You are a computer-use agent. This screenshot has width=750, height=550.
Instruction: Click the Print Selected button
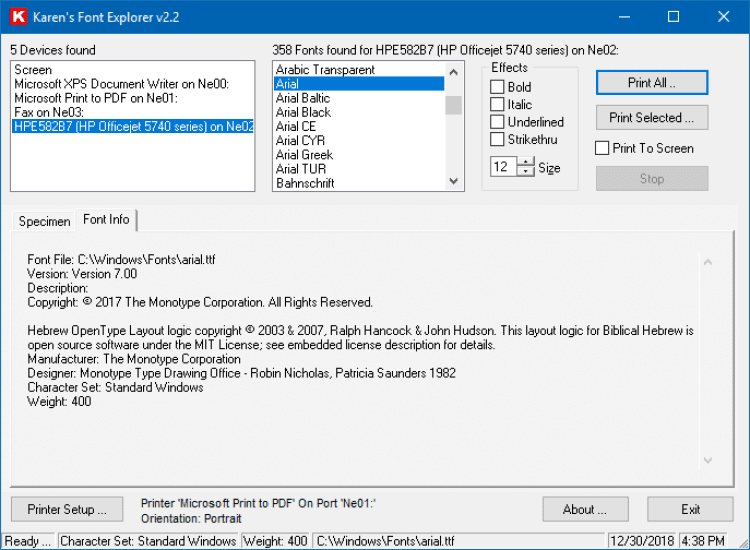[651, 118]
